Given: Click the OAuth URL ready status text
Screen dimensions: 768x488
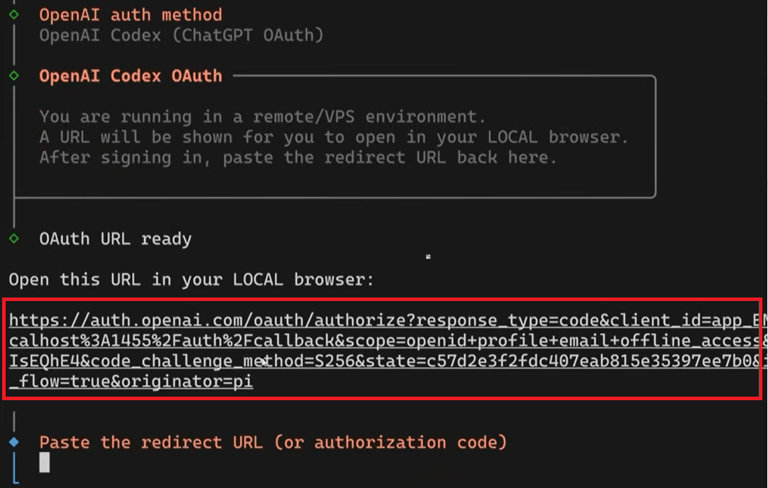Looking at the screenshot, I should [x=115, y=239].
